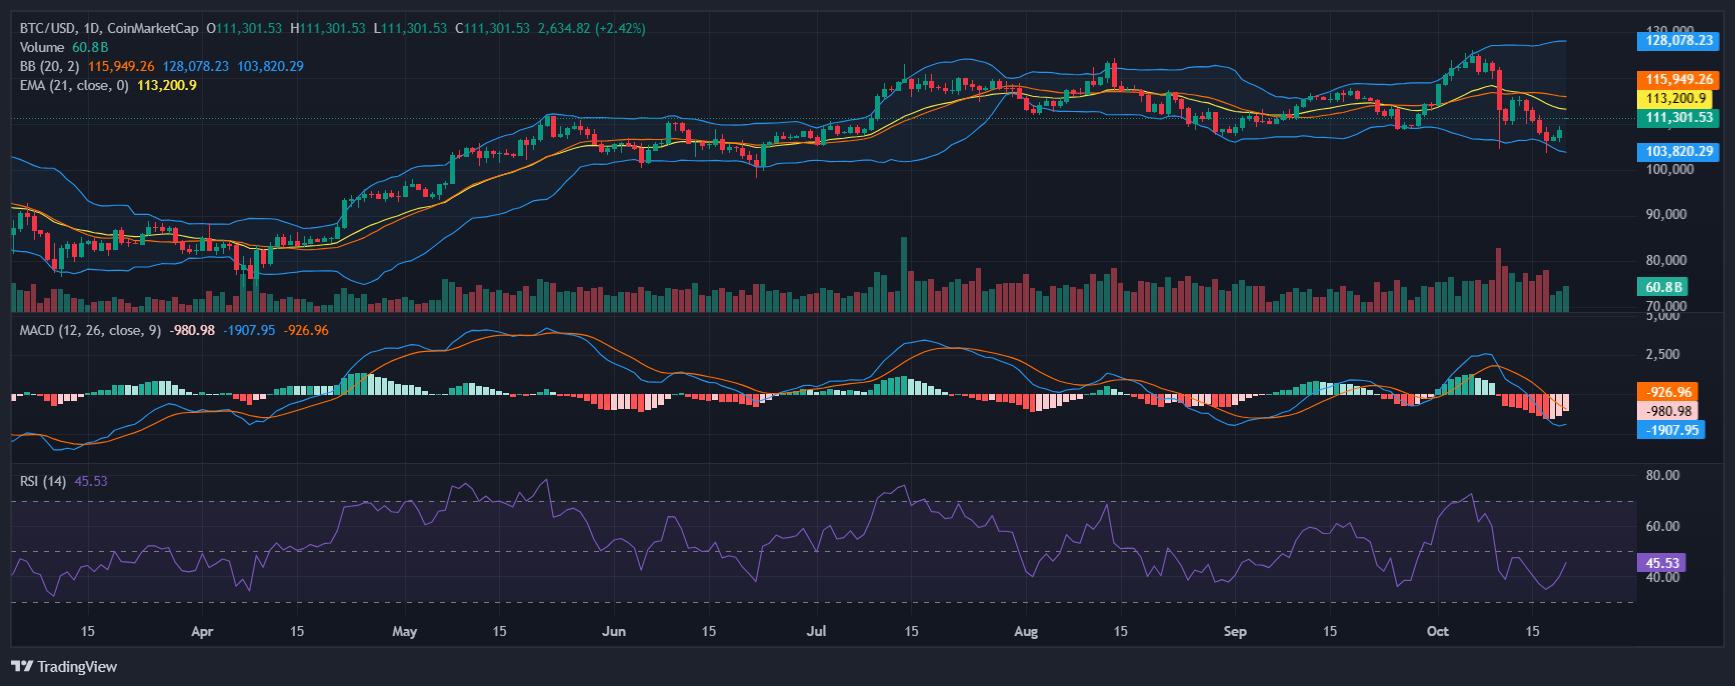This screenshot has width=1735, height=686.
Task: Click the TradingView logo icon
Action: 22,667
